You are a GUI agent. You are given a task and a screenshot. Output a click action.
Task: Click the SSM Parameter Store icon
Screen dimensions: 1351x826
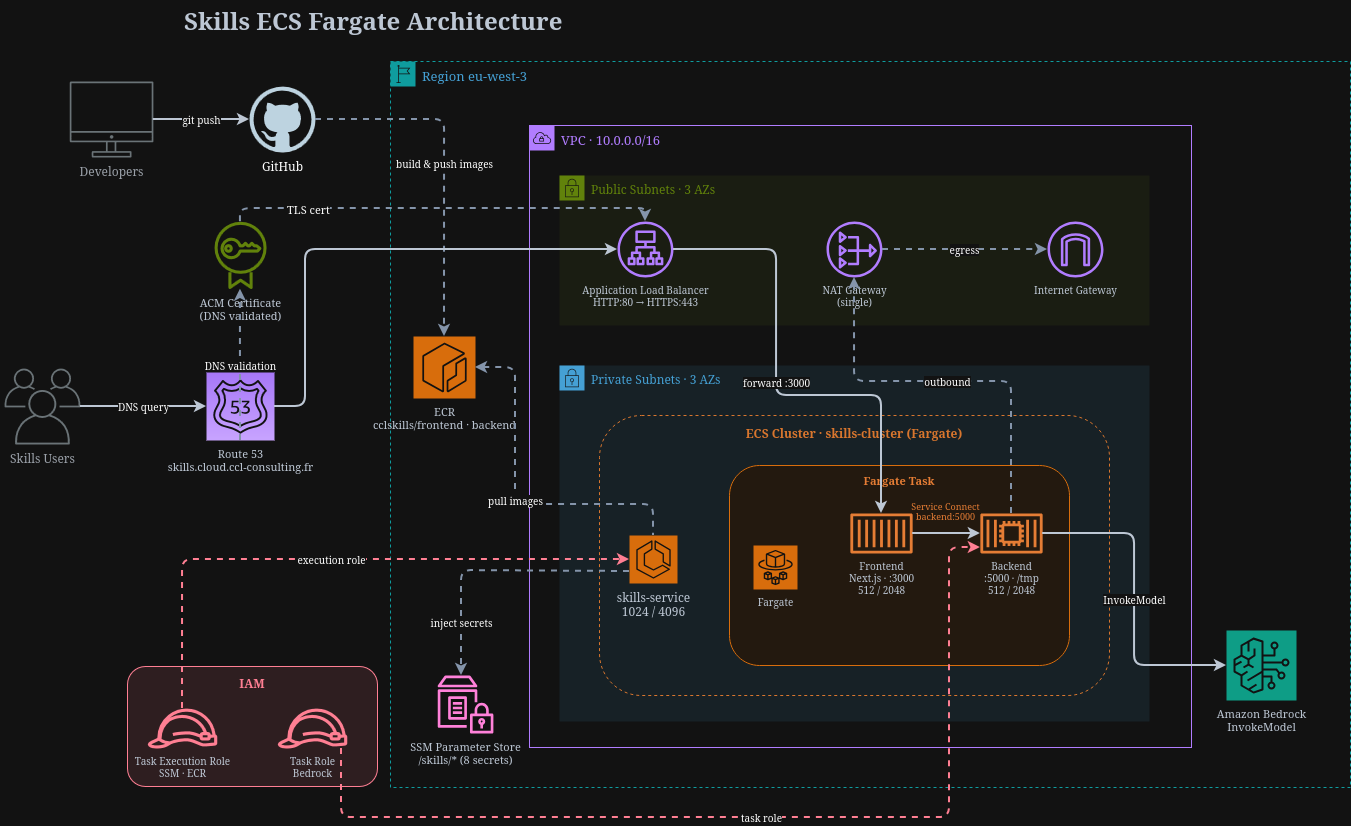pyautogui.click(x=464, y=705)
